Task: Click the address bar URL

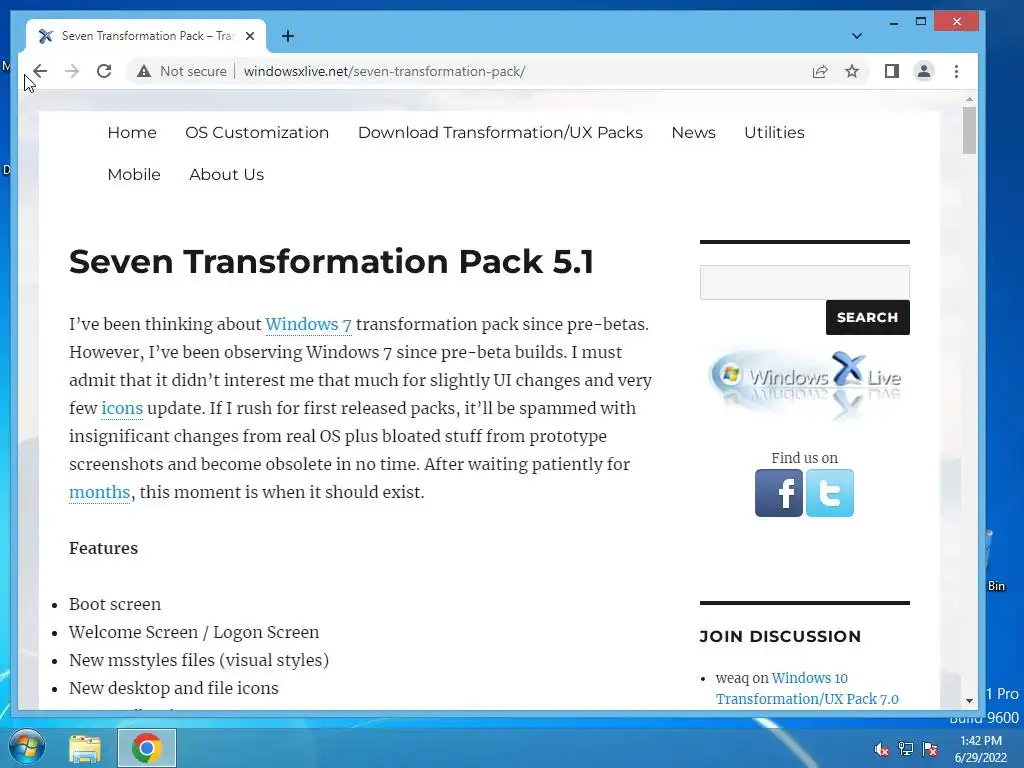Action: click(x=384, y=71)
